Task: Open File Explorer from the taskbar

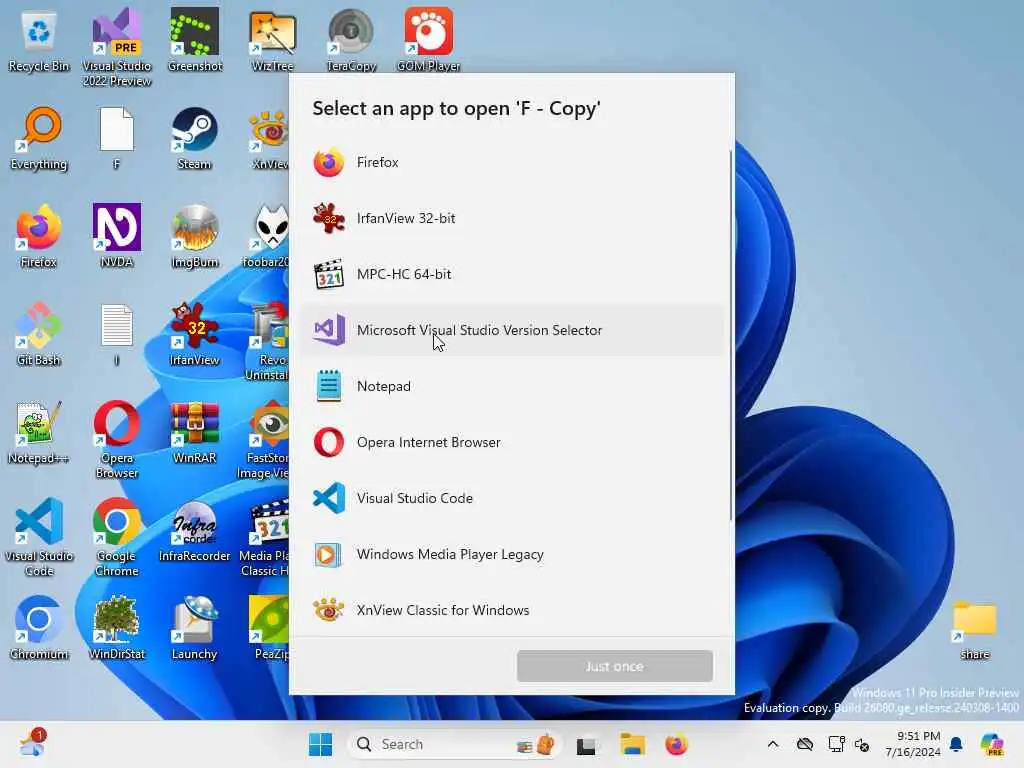Action: (632, 744)
